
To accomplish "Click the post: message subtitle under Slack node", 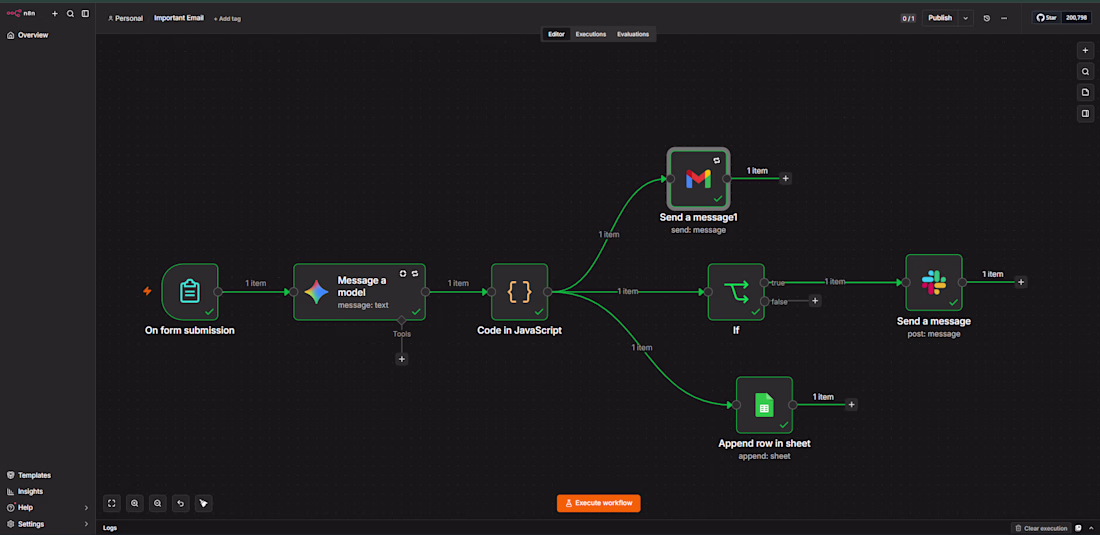I will tap(934, 334).
